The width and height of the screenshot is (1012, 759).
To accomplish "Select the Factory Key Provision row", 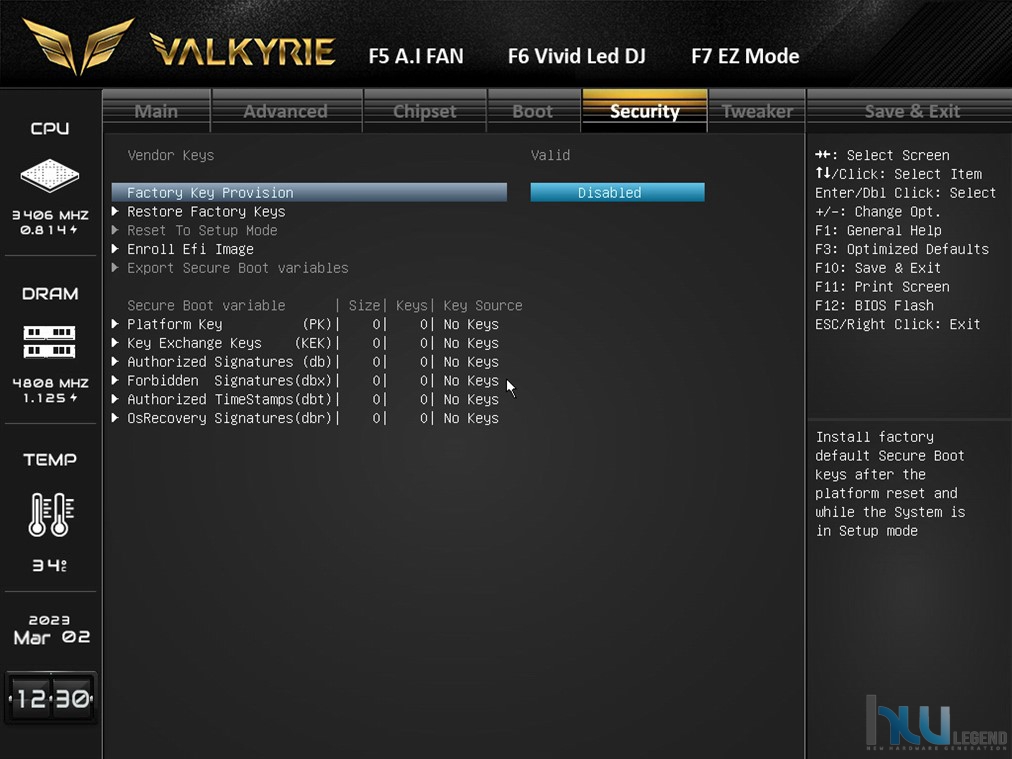I will click(x=309, y=192).
